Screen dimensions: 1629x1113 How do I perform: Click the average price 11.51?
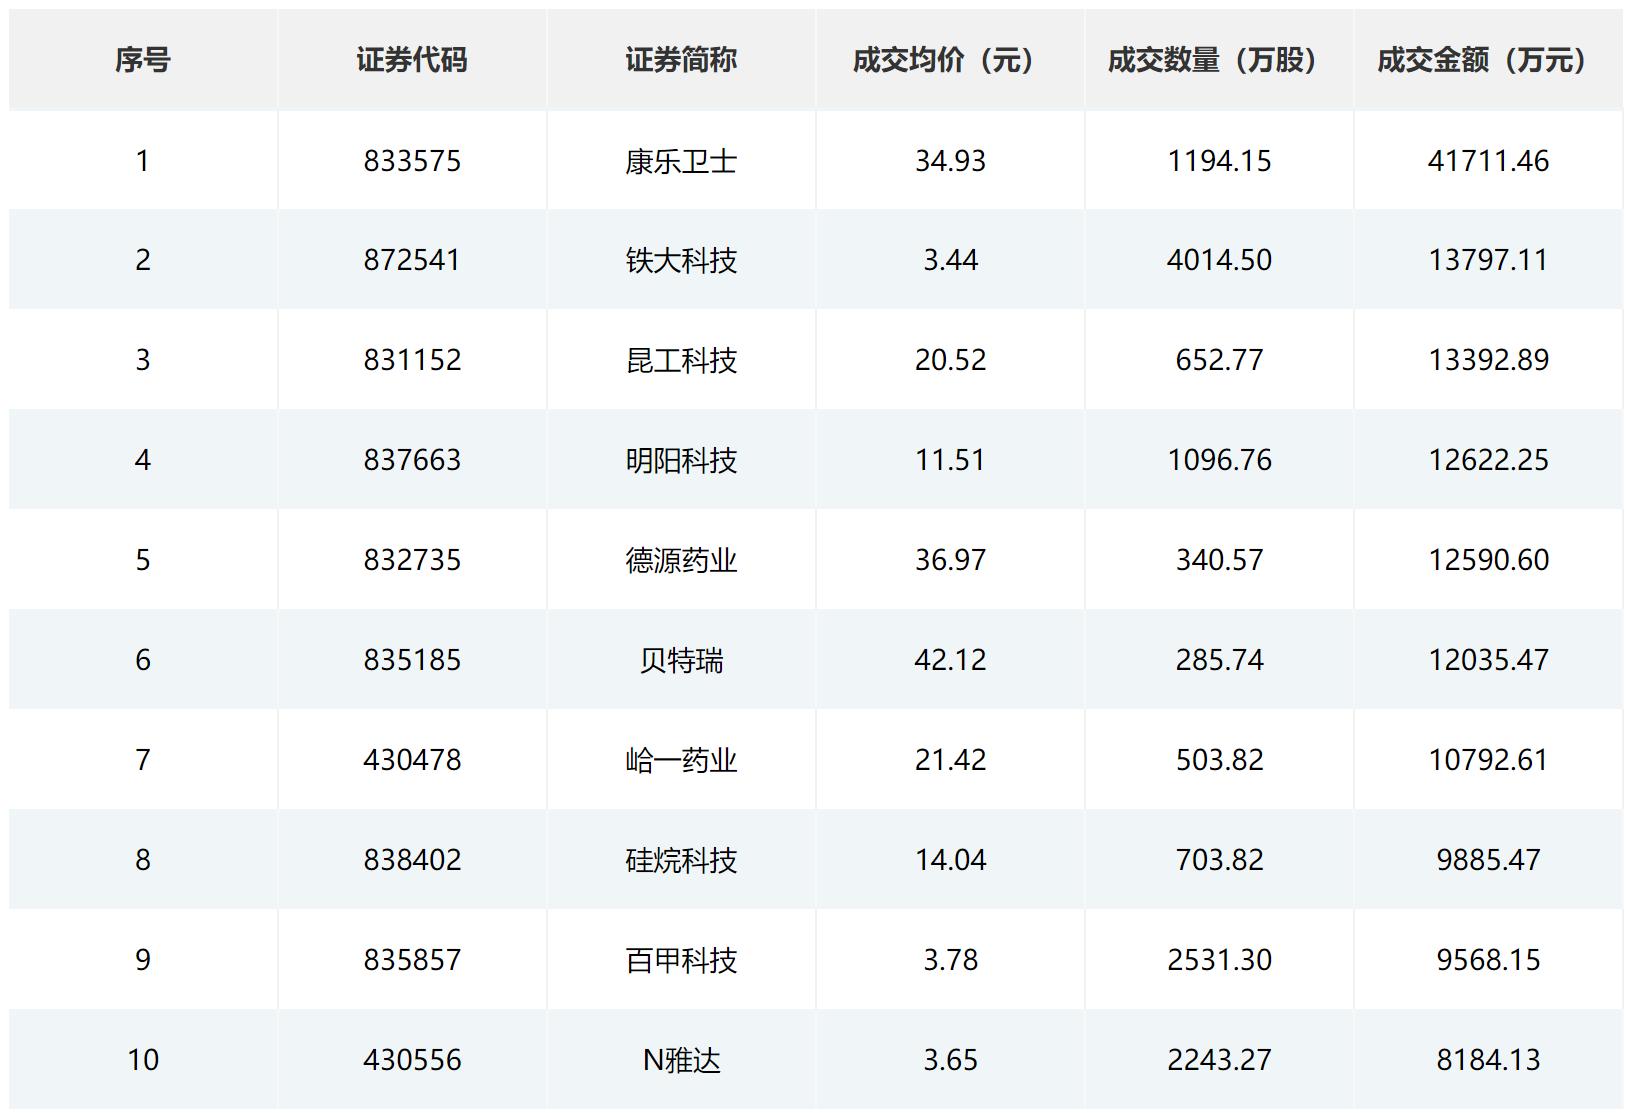tap(950, 460)
